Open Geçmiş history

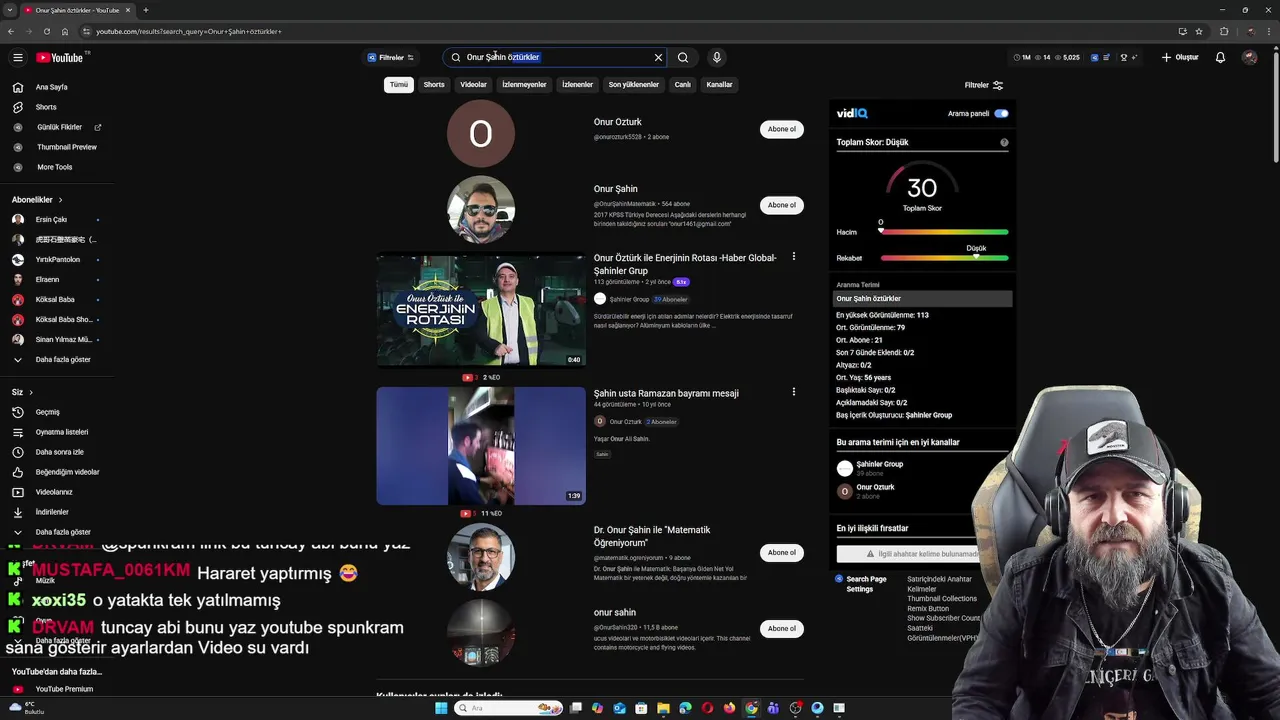point(47,412)
